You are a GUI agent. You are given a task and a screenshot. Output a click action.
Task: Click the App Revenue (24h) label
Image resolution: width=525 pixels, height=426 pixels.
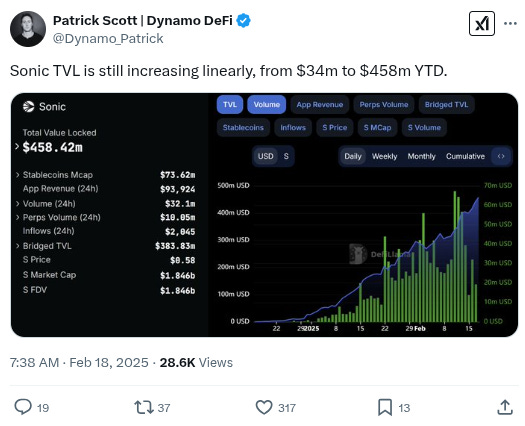point(61,189)
